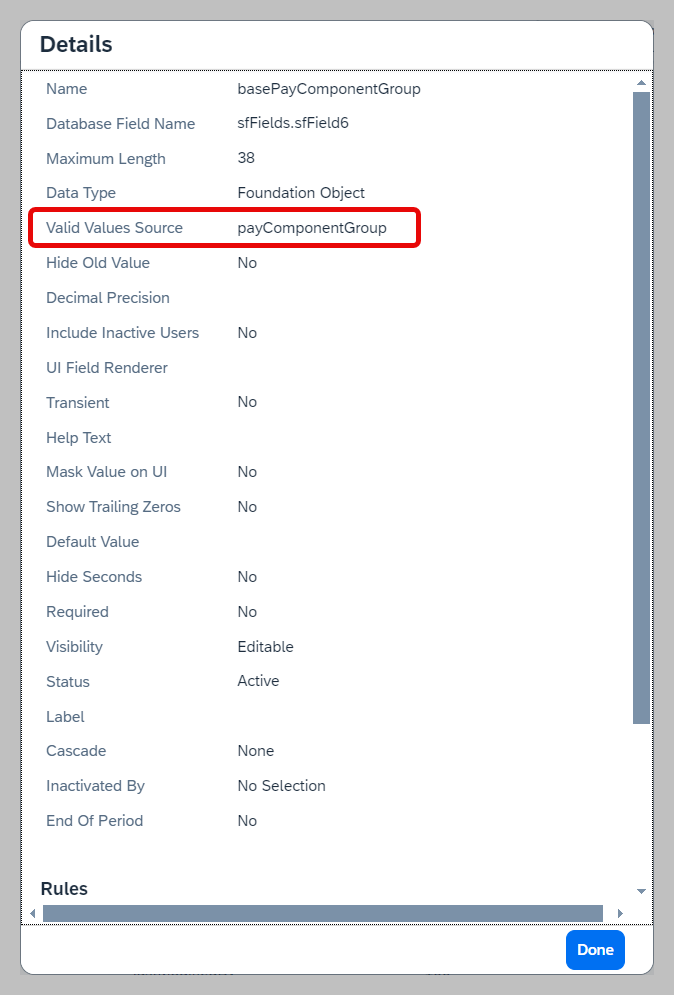Screen dimensions: 674x995
Task: Click the Details dialog title
Action: coord(76,44)
